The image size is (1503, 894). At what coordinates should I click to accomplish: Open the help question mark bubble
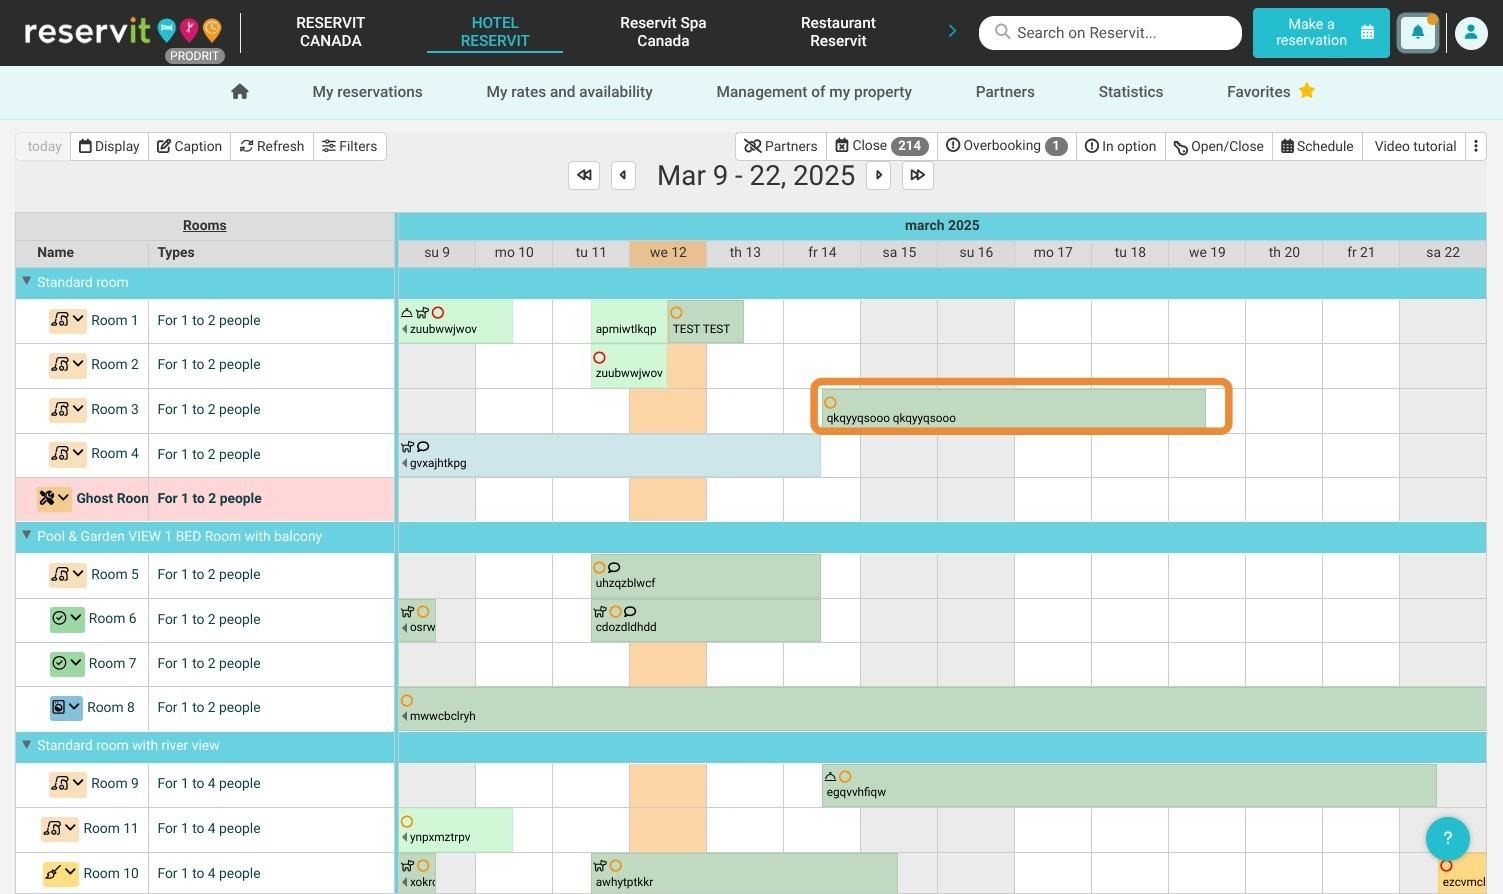[1447, 838]
